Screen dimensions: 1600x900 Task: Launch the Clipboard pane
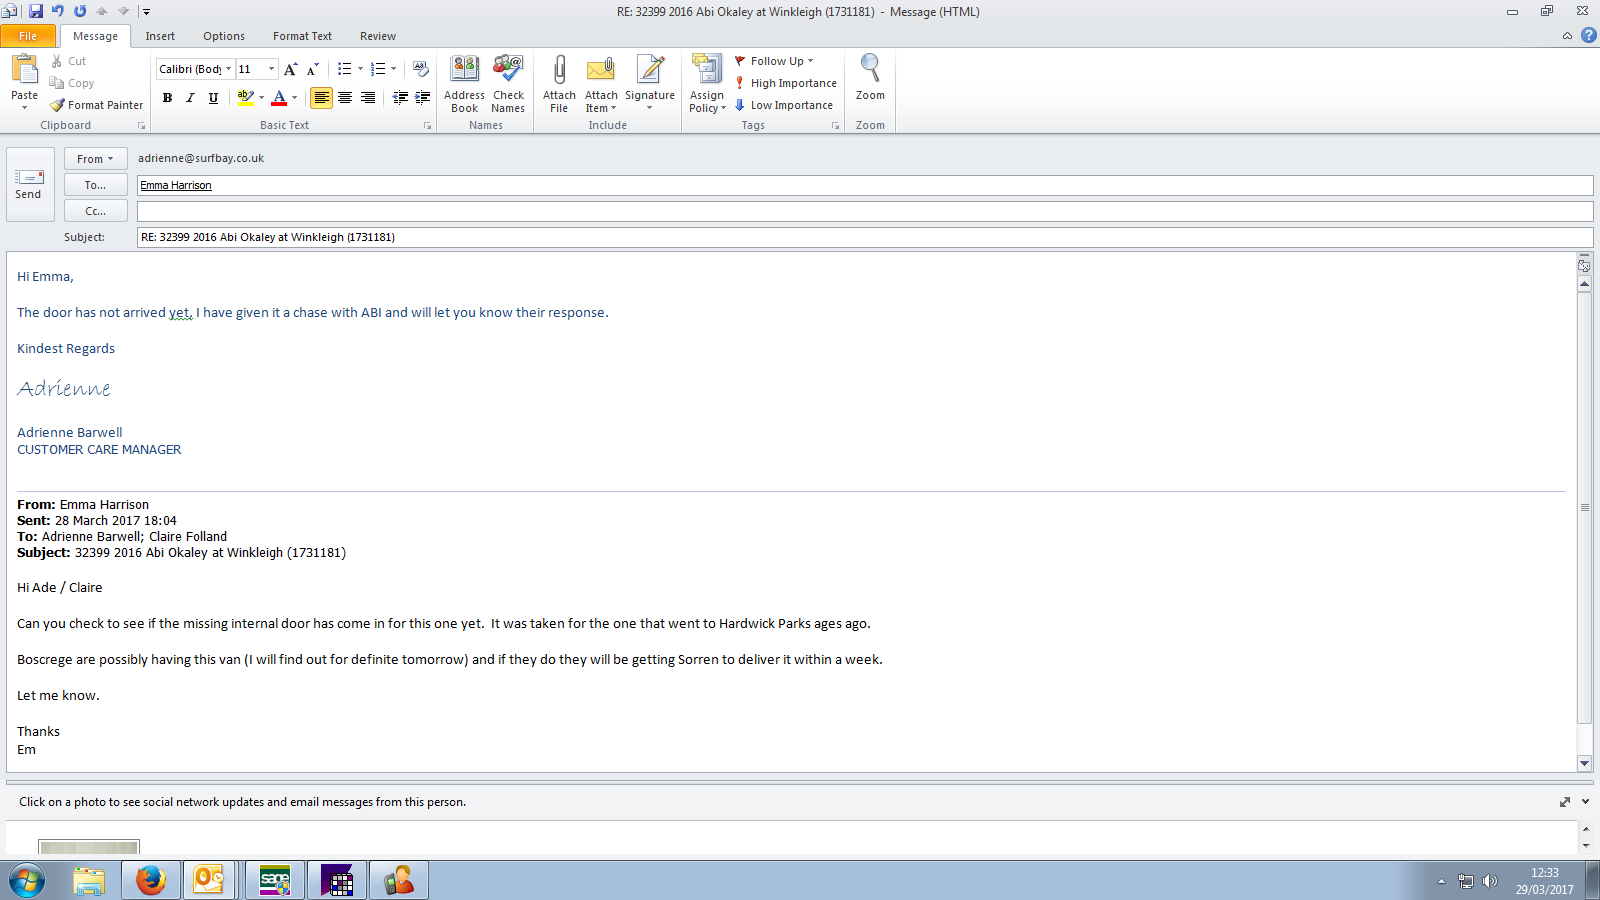[x=141, y=126]
